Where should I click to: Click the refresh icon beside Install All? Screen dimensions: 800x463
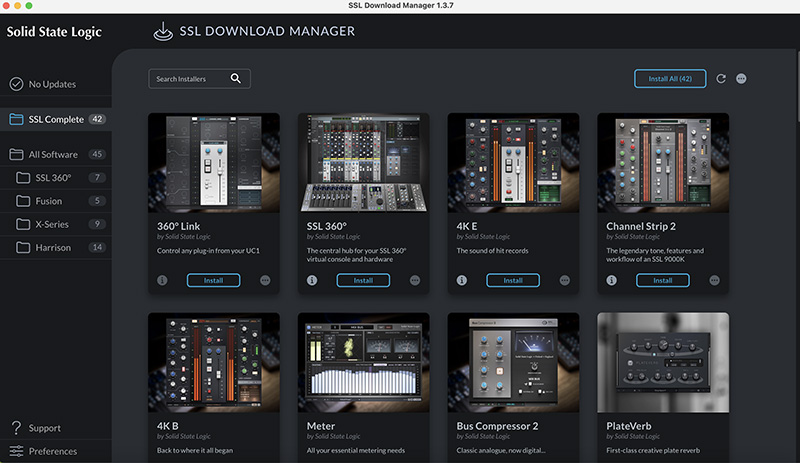point(721,78)
